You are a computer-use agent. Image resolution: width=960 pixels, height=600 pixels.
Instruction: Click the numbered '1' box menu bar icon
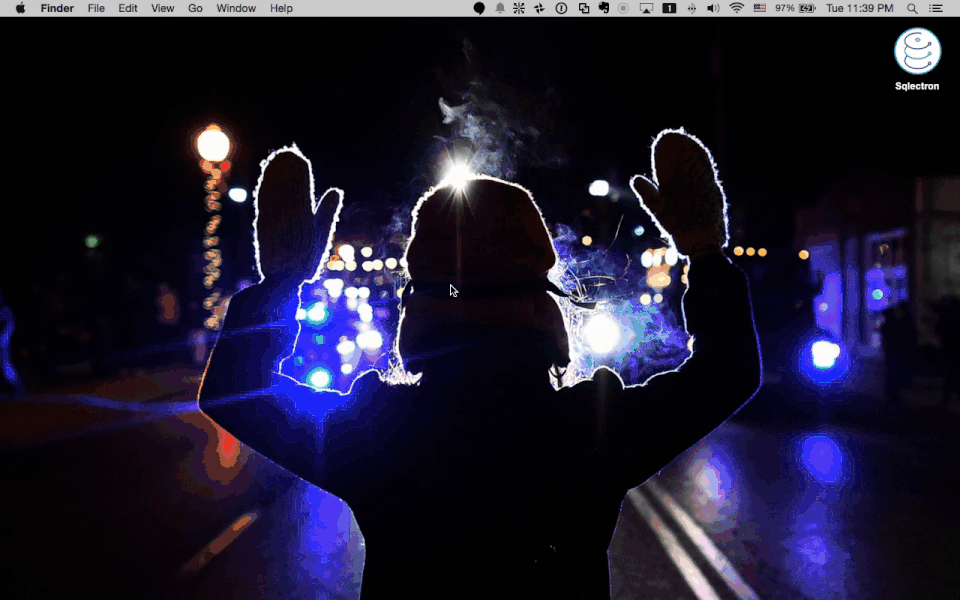[669, 8]
